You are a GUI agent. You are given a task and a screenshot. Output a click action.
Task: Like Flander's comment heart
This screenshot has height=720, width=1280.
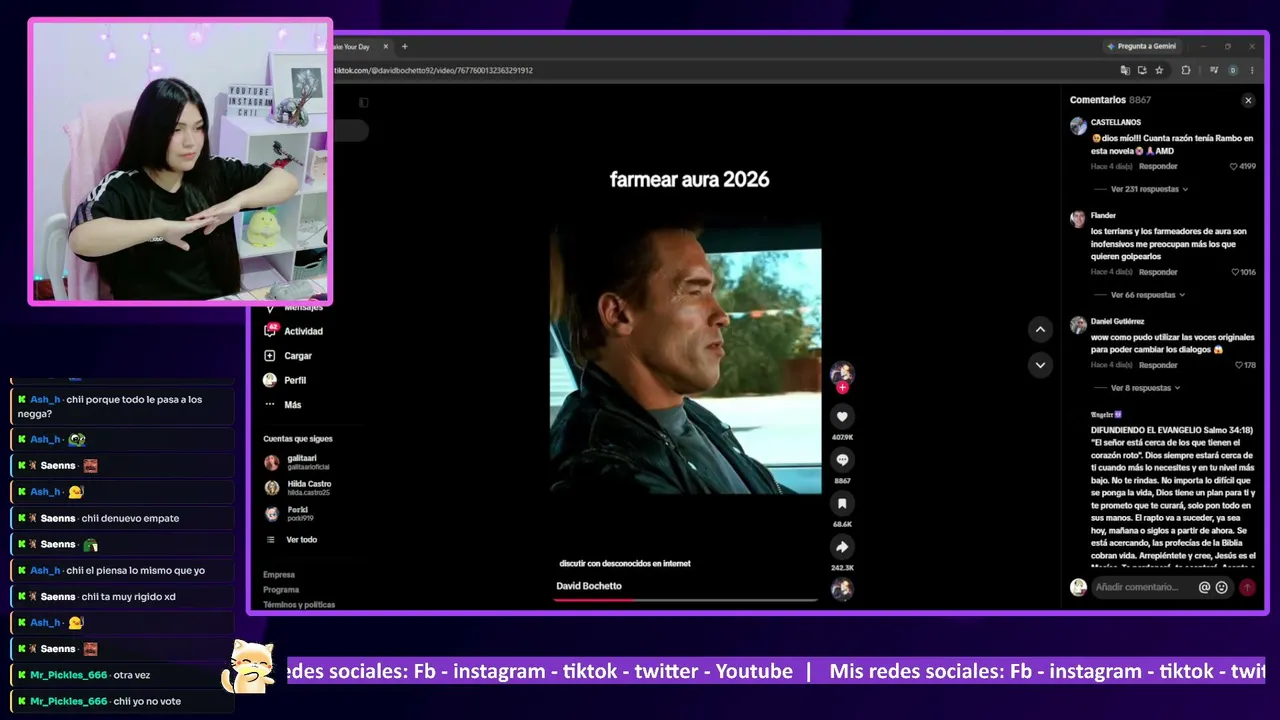tap(1235, 272)
